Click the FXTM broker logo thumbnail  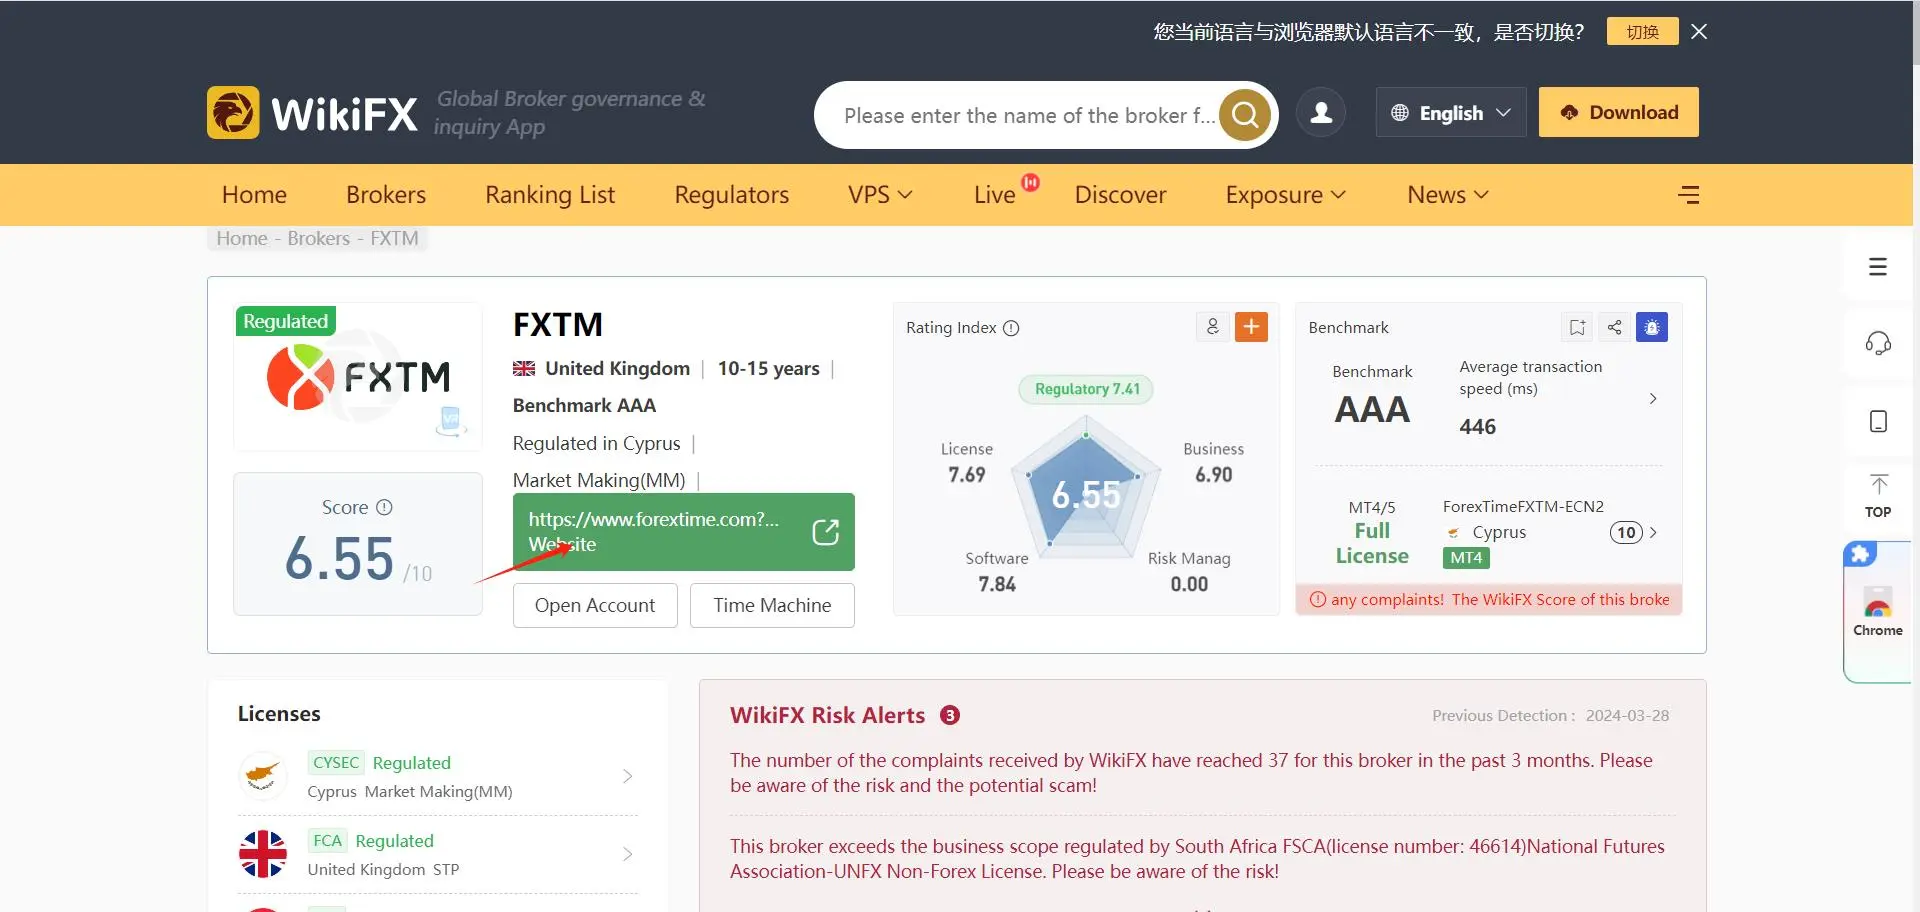(357, 377)
